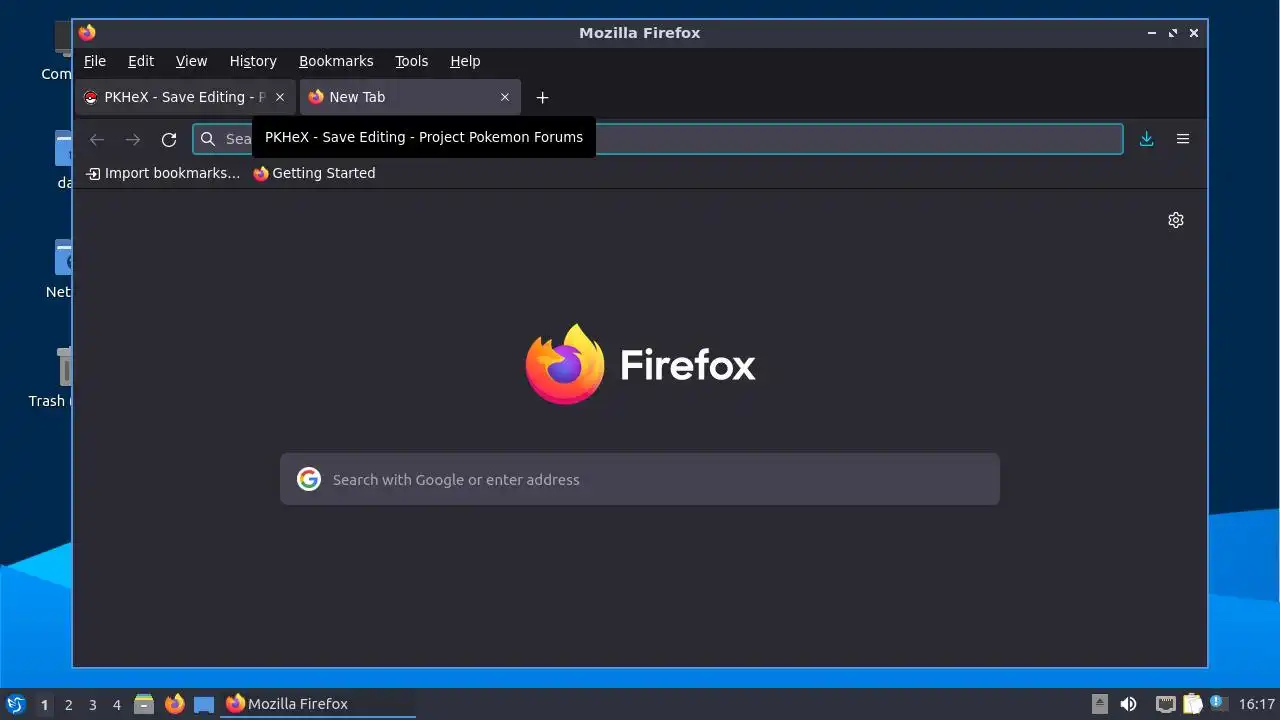Image resolution: width=1280 pixels, height=720 pixels.
Task: Switch to workspace 1
Action: (44, 704)
